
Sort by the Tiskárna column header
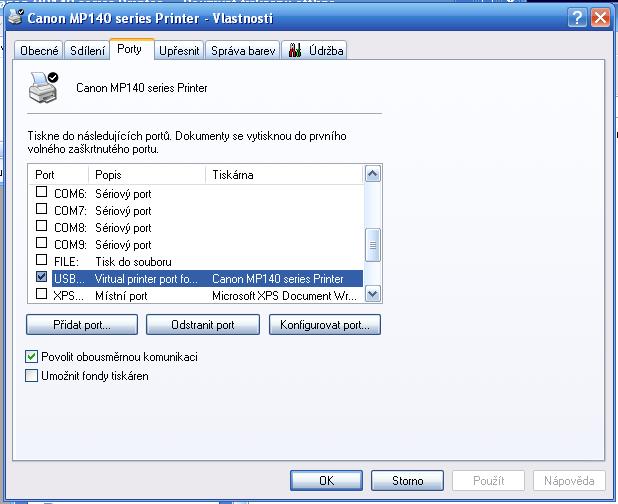(284, 175)
